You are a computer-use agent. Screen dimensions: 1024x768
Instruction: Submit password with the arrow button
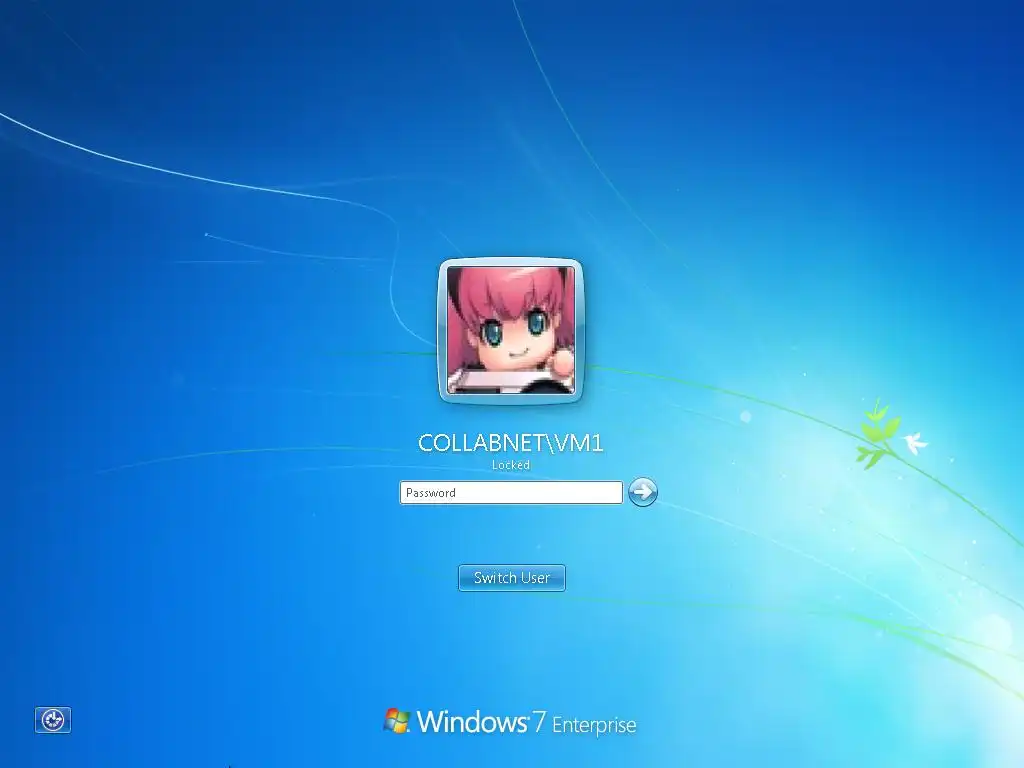[643, 492]
